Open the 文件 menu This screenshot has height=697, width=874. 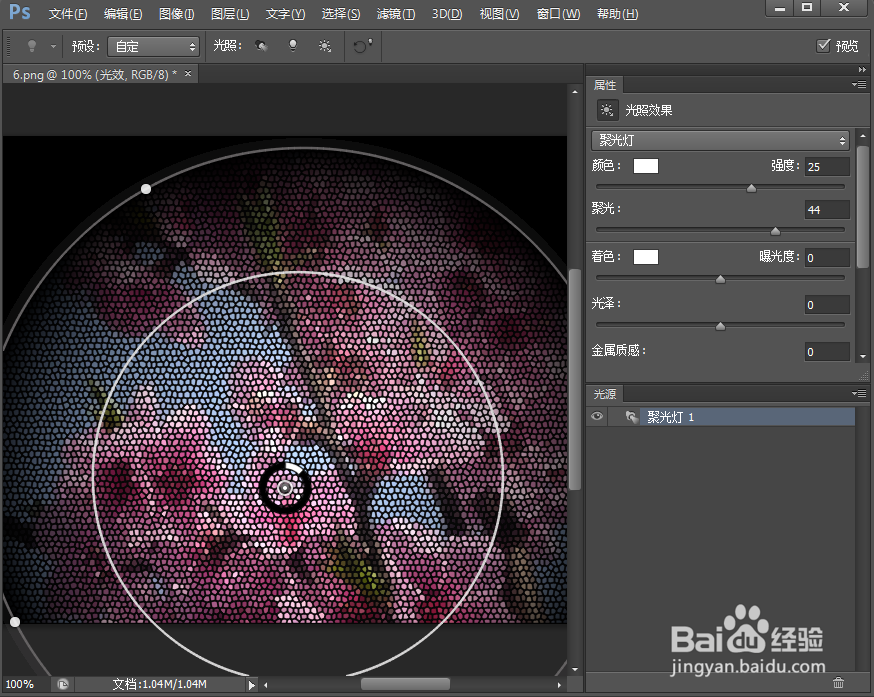67,14
